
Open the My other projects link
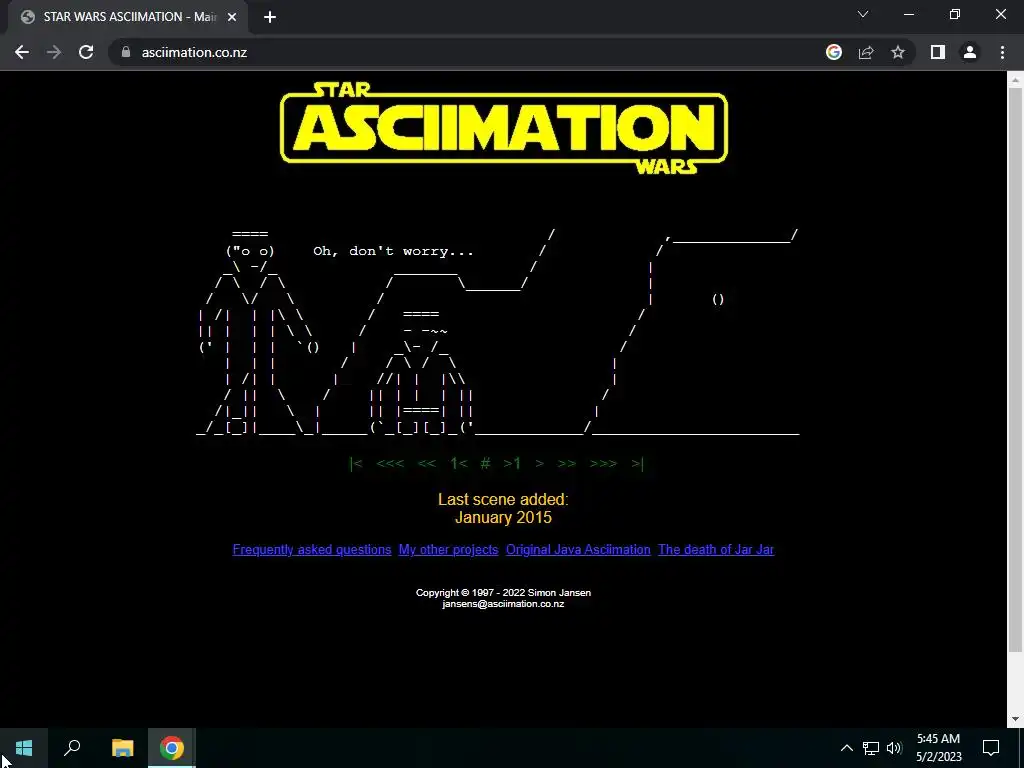click(449, 550)
